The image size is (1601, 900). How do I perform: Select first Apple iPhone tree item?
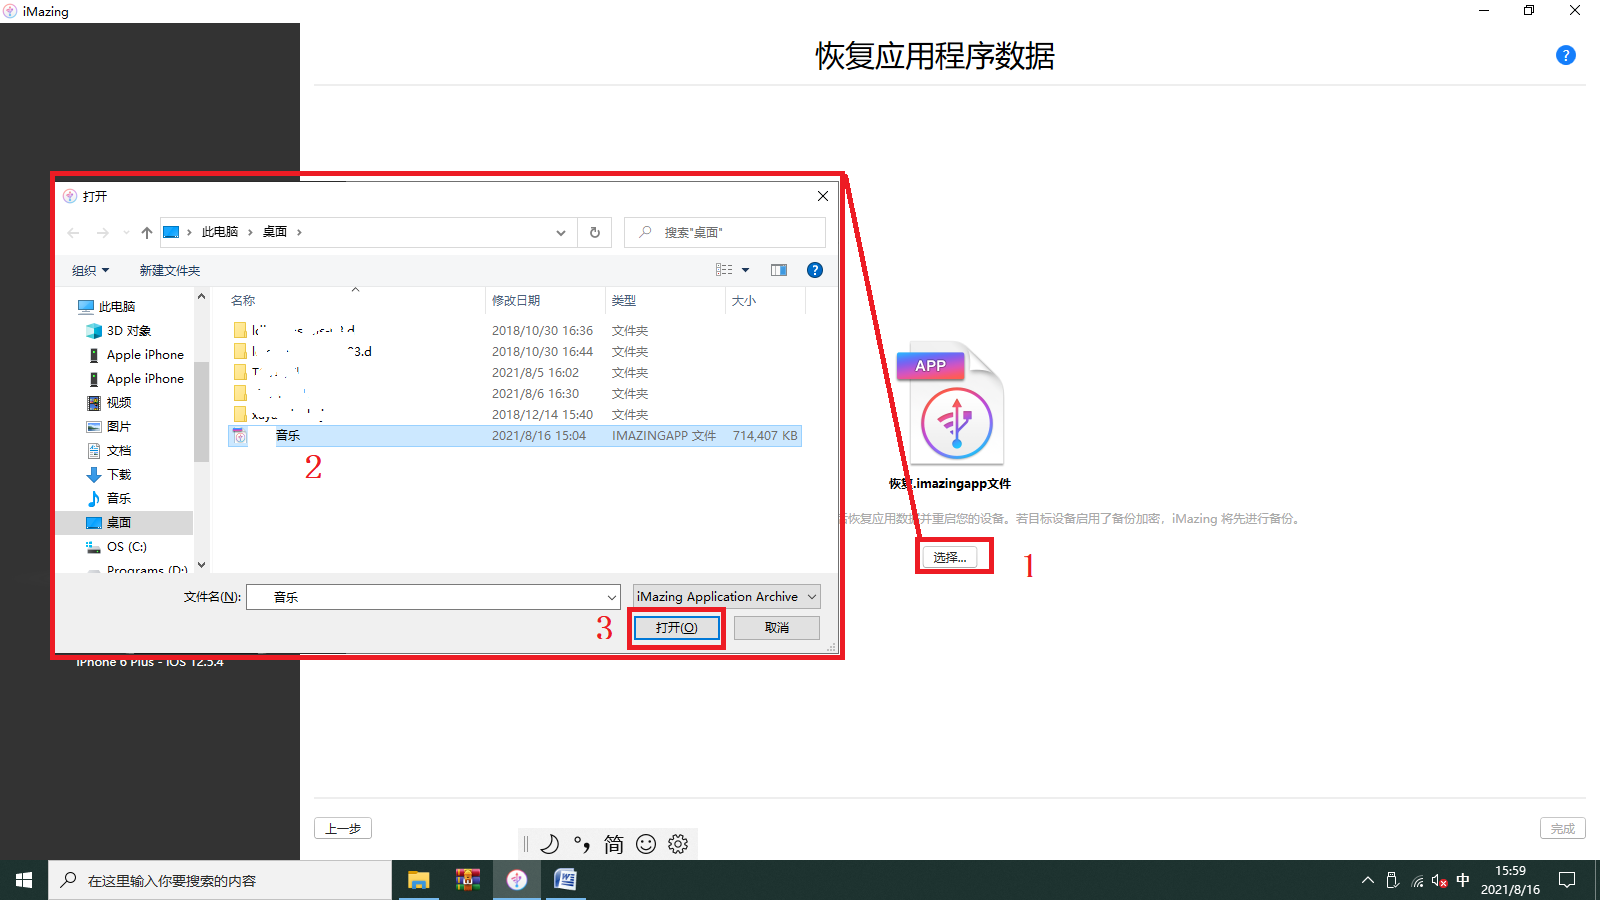point(145,354)
